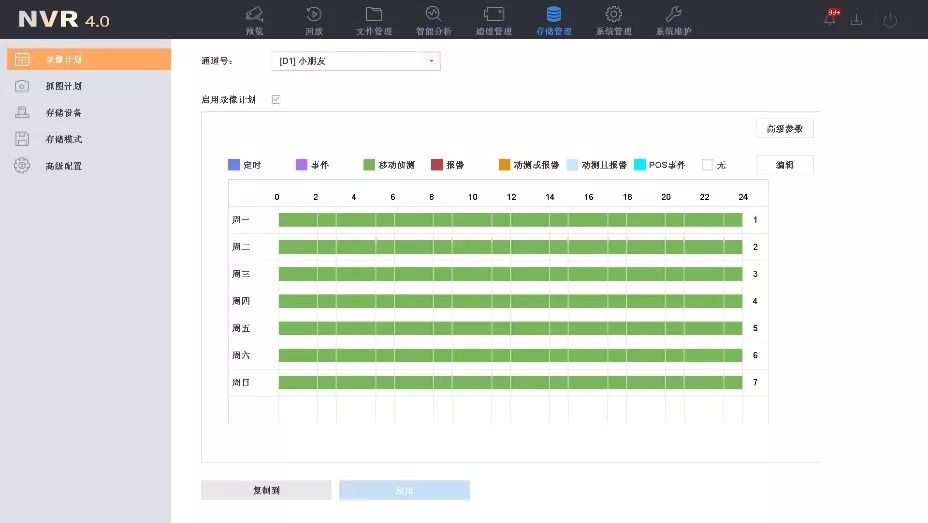Open 文件管理 folder icon
928x523 pixels.
(x=374, y=15)
